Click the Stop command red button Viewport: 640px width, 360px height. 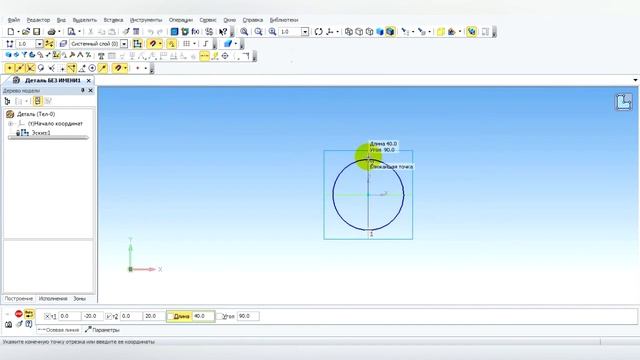coord(19,313)
